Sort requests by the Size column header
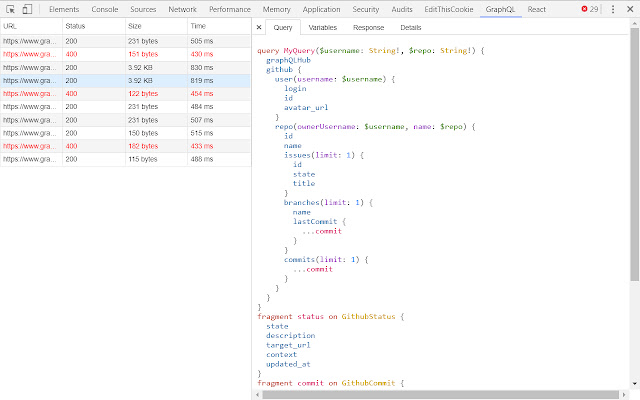Screen dimensions: 640x400 click(x=135, y=24)
